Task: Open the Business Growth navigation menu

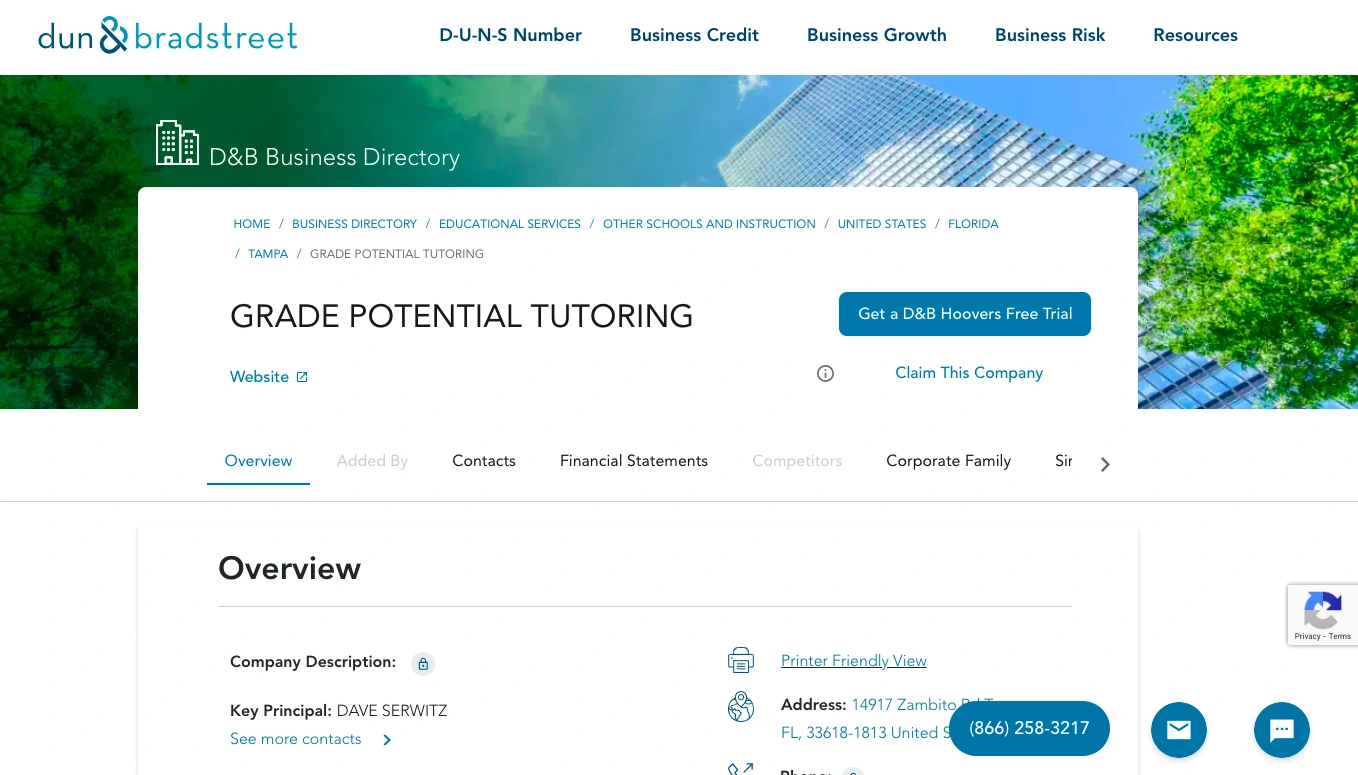Action: (876, 35)
